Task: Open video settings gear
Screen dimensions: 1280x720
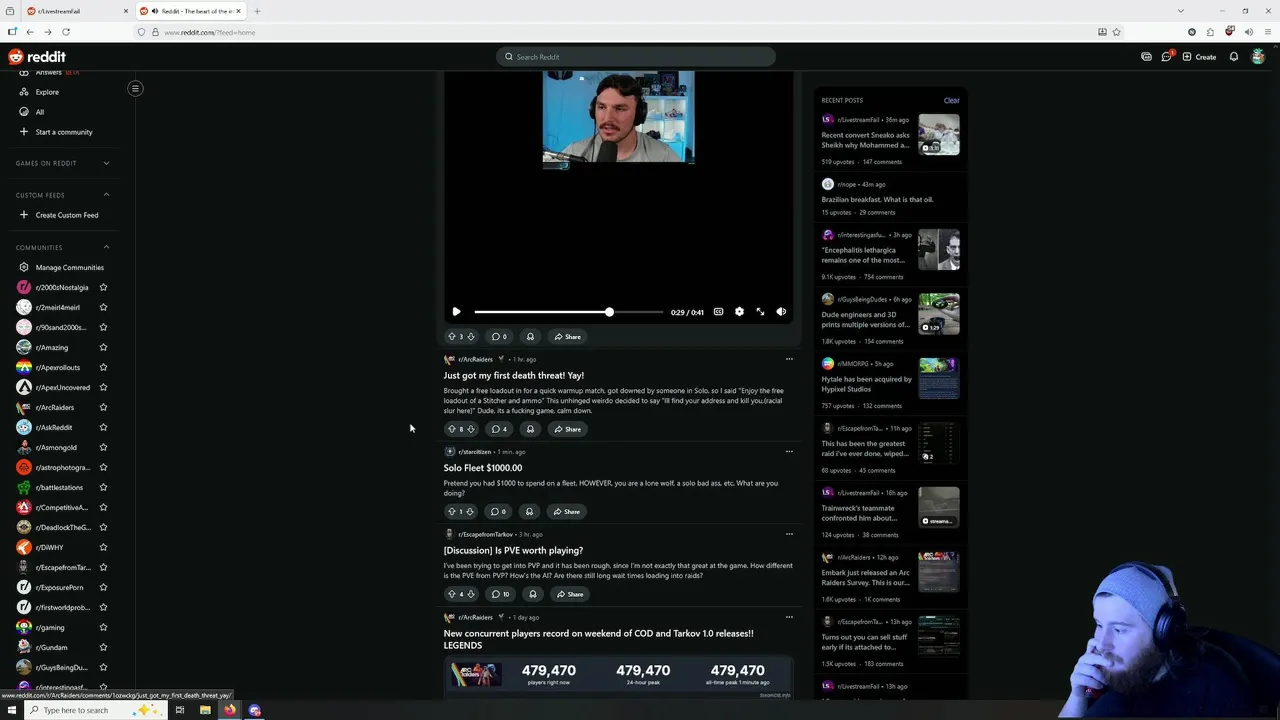Action: (739, 312)
